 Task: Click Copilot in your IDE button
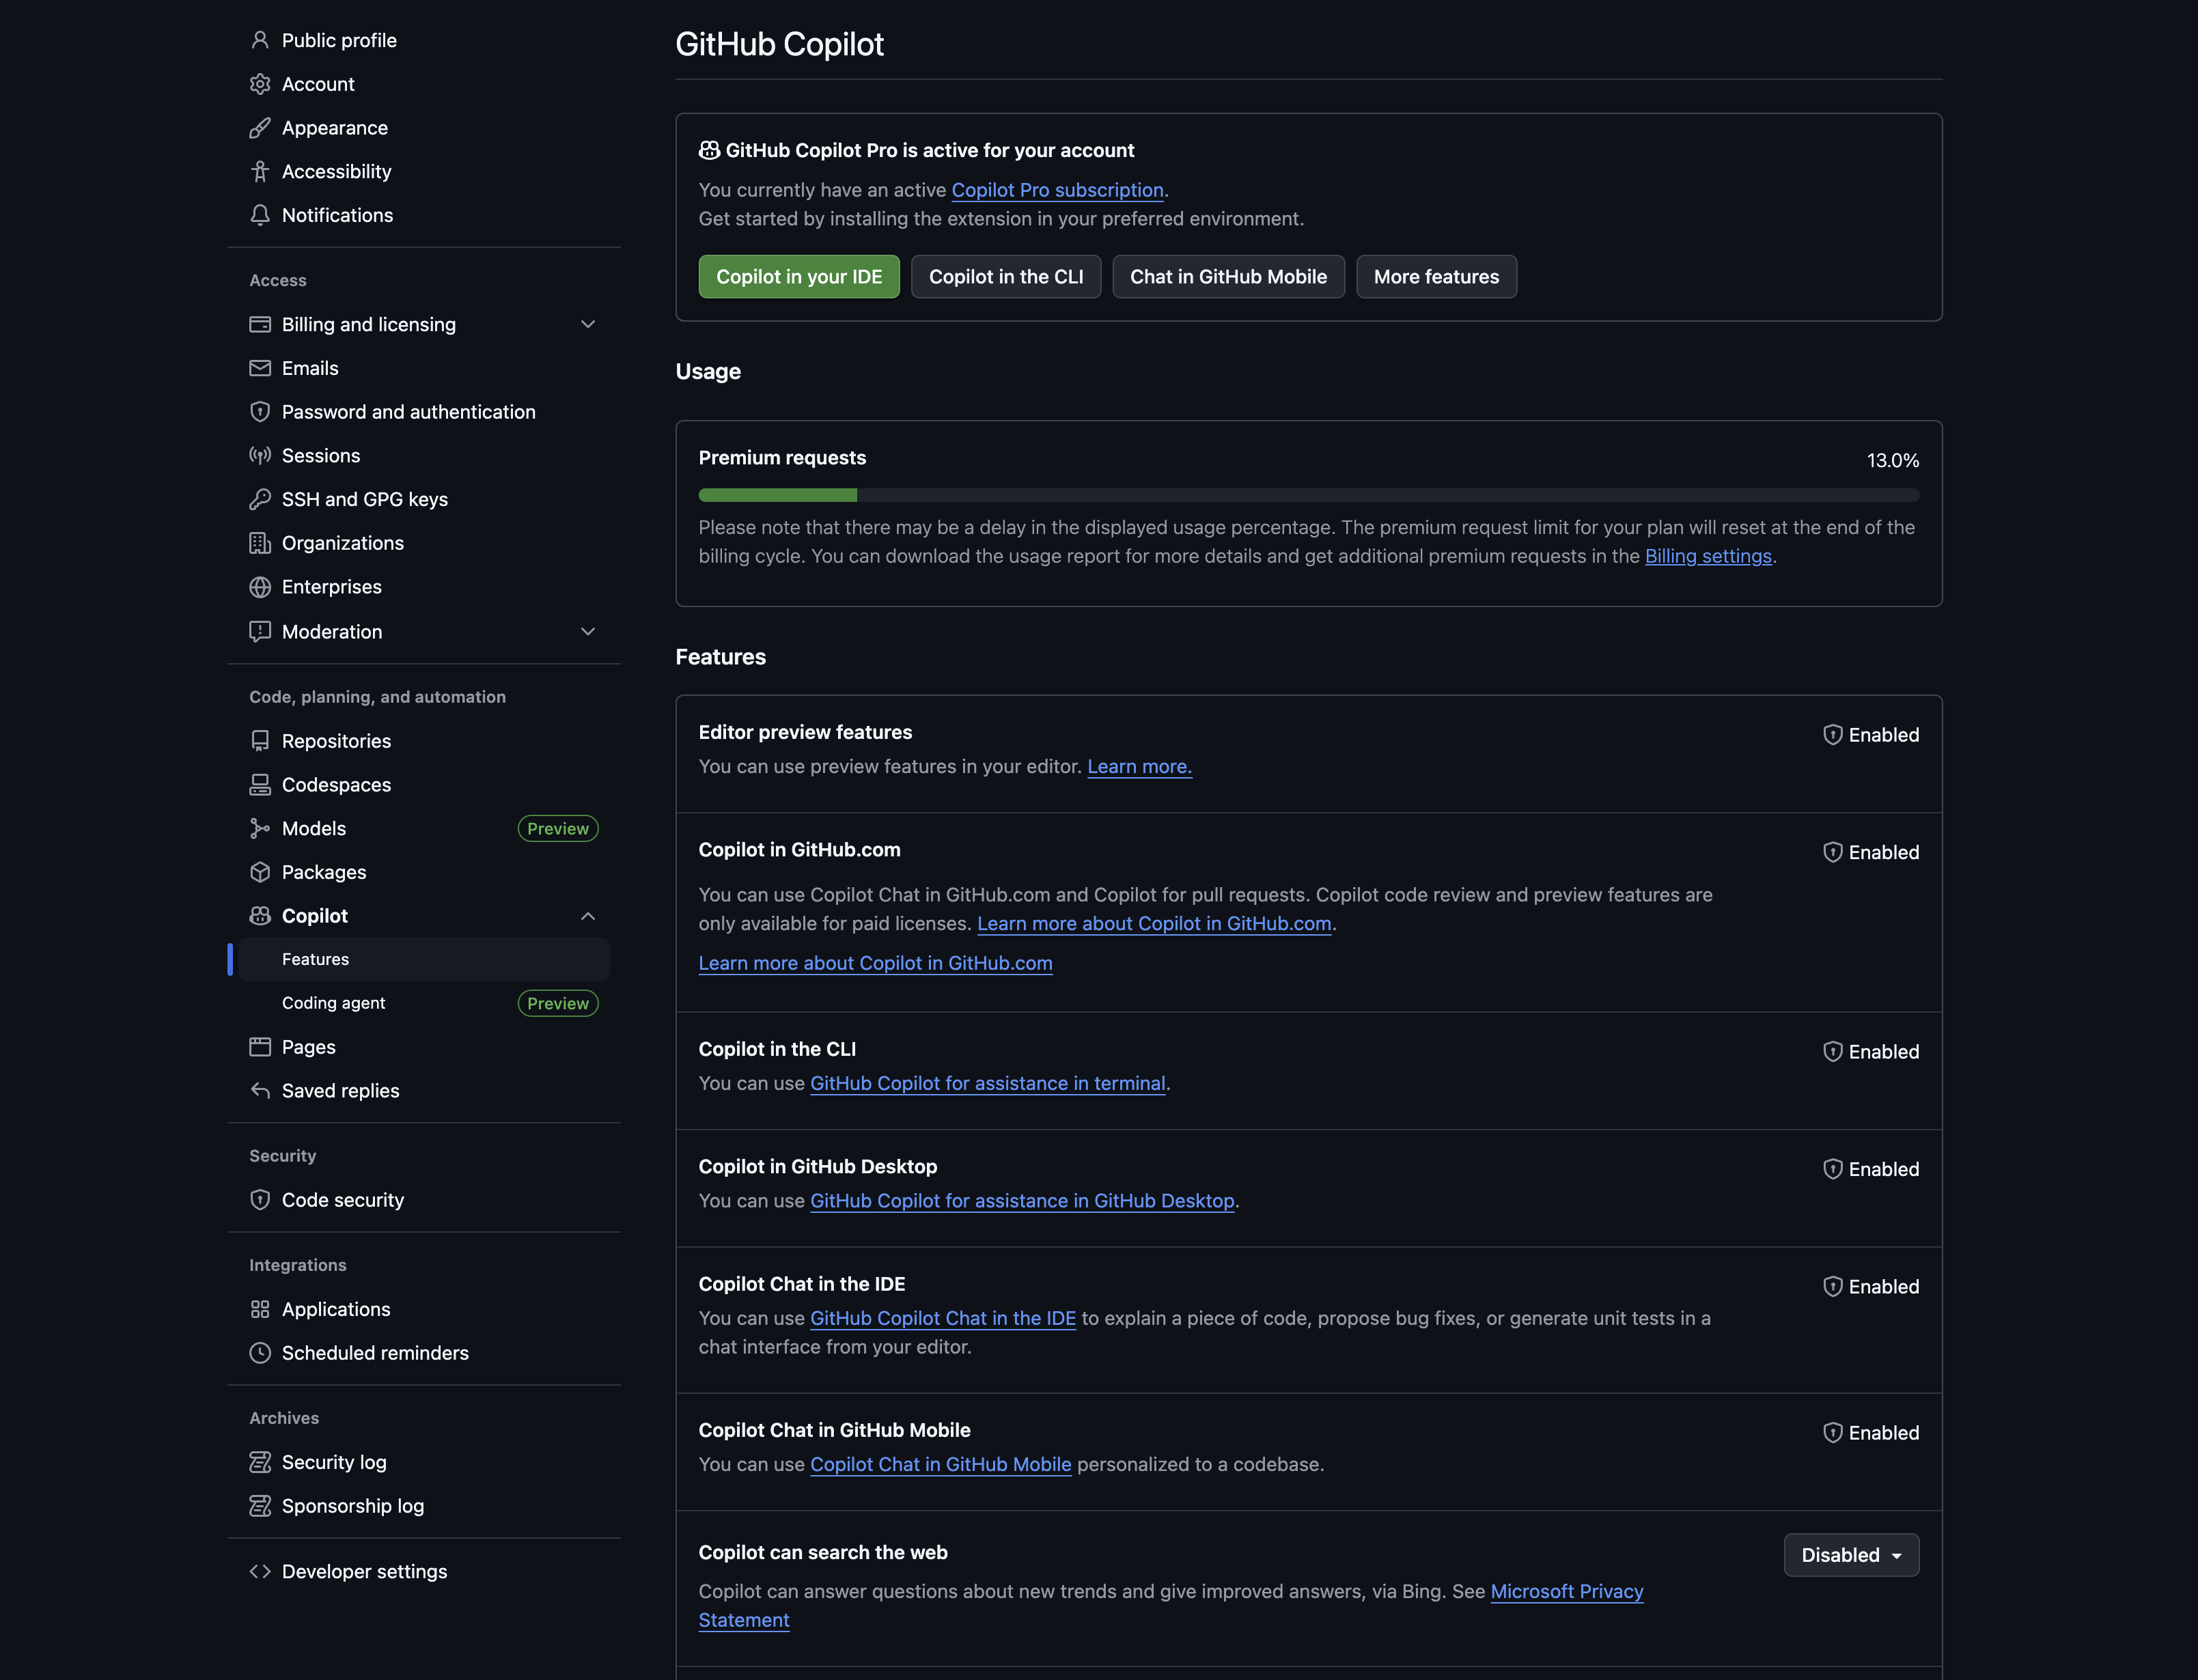799,277
